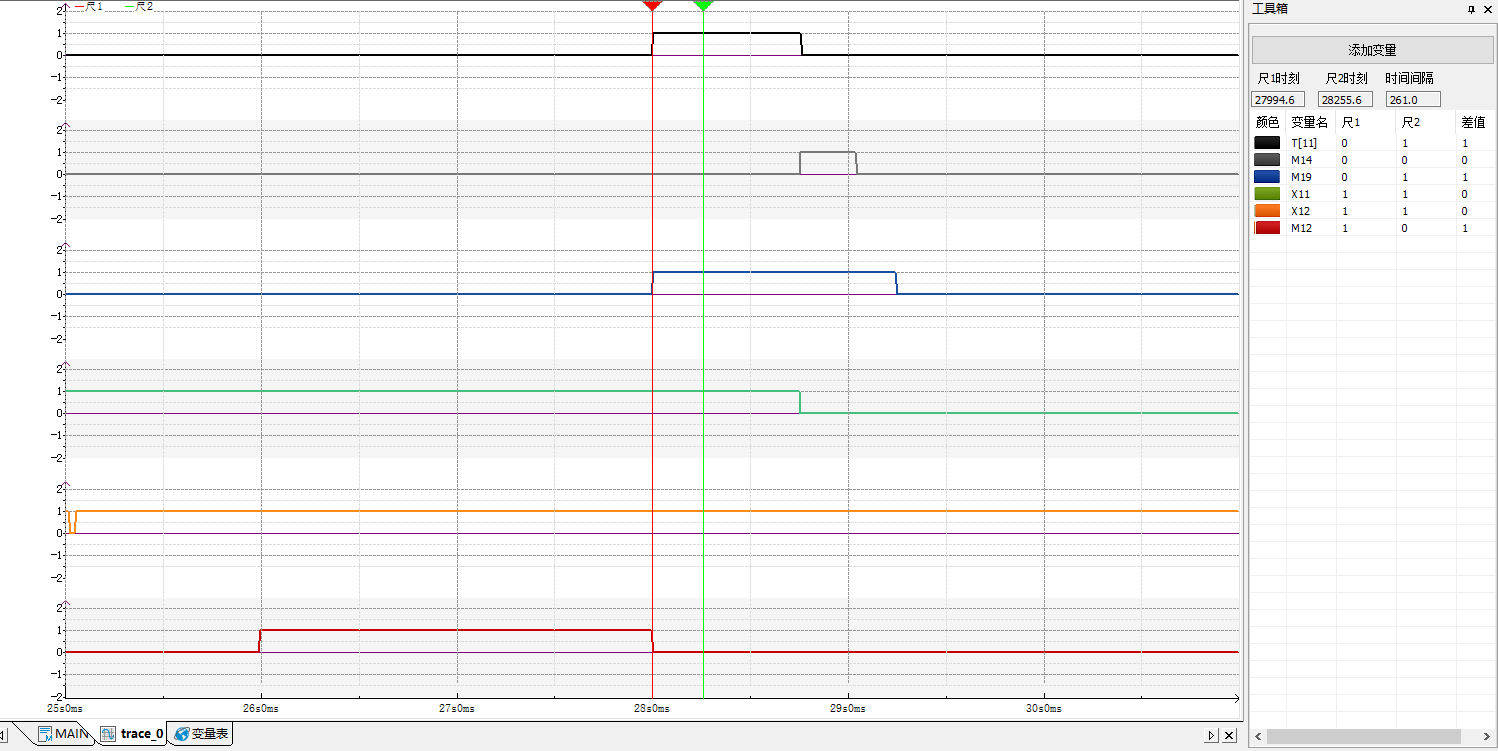This screenshot has width=1498, height=751.
Task: Select the M14 variable name
Action: (x=1301, y=160)
